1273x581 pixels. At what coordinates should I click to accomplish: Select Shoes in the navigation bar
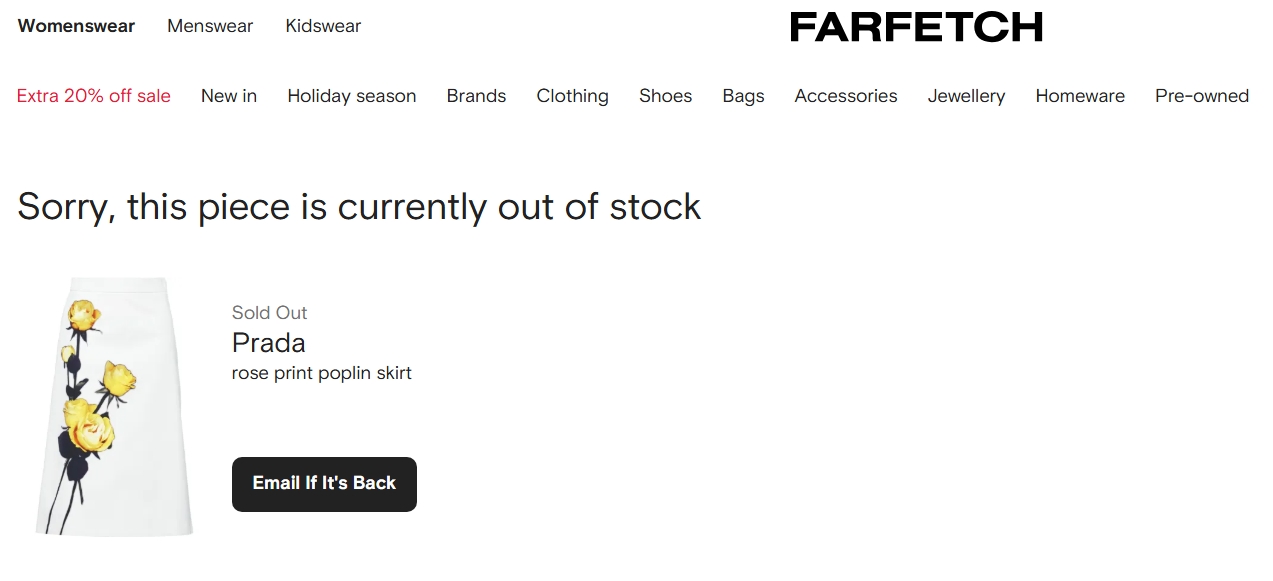(x=665, y=96)
